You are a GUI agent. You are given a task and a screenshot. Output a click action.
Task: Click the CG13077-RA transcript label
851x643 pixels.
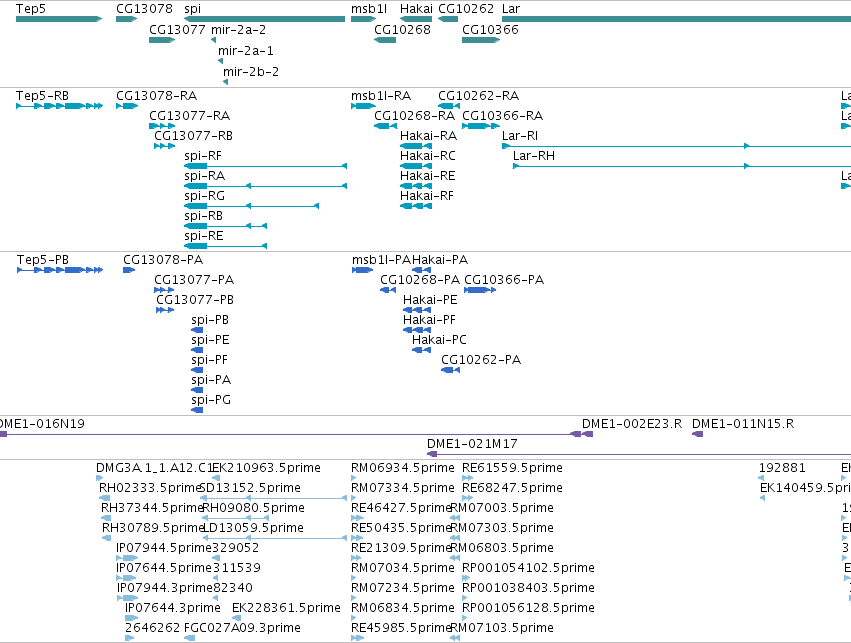coord(189,116)
